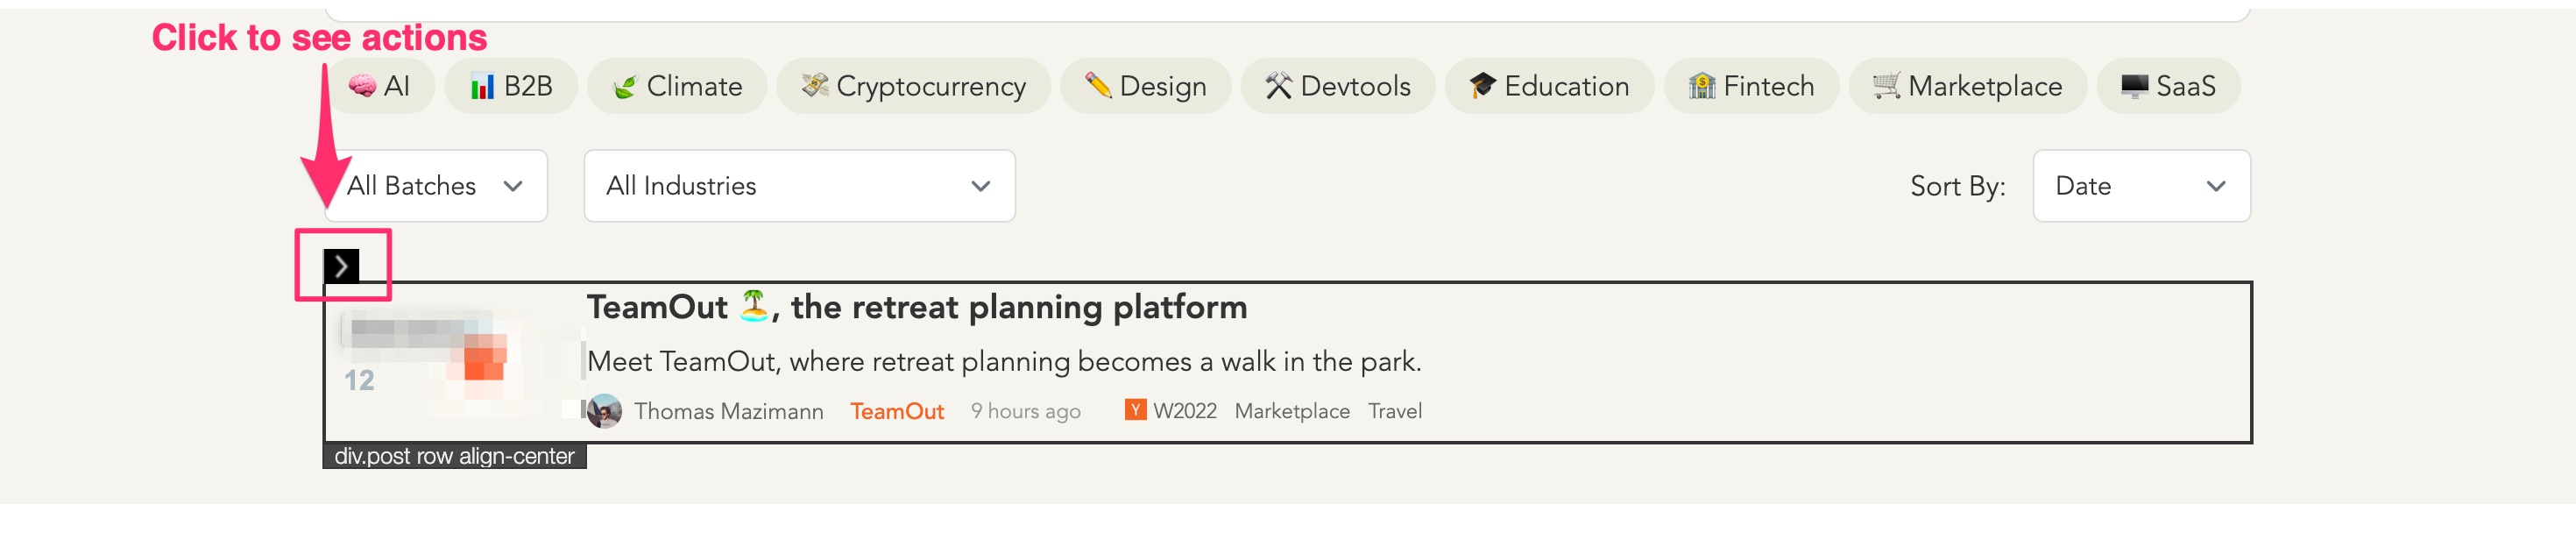Choose the Design category chip
This screenshot has width=2576, height=540.
pyautogui.click(x=1145, y=87)
